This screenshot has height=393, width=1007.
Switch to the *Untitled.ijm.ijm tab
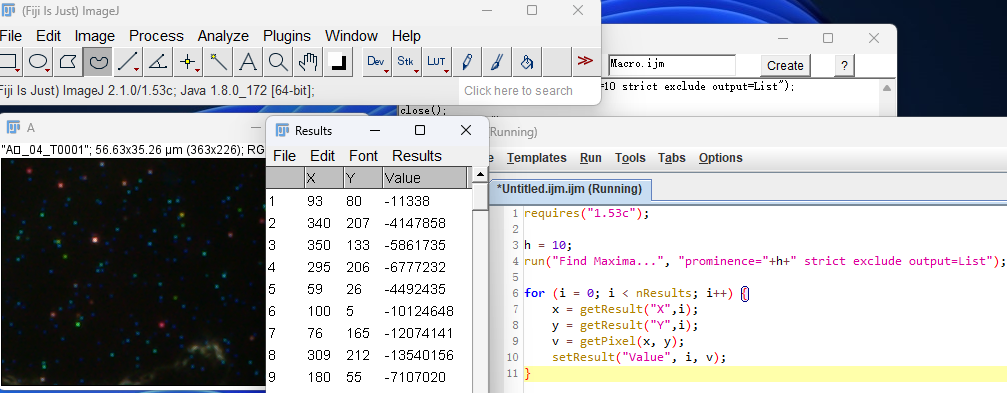pos(569,189)
